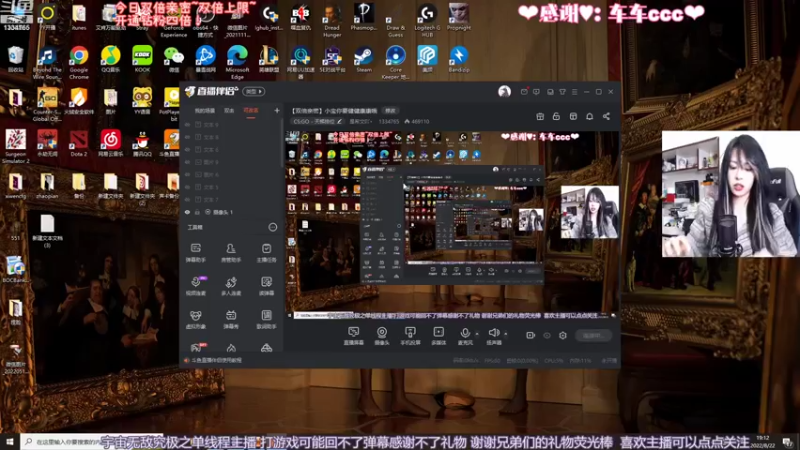Image resolution: width=800 pixels, height=450 pixels.
Task: Toggle visibility of the 文本 6 source
Action: coord(187,149)
